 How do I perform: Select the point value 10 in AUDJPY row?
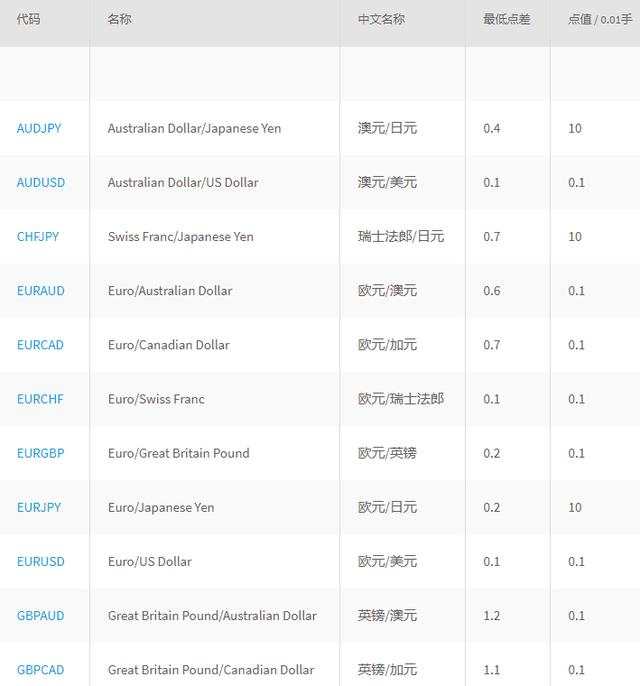tap(575, 128)
